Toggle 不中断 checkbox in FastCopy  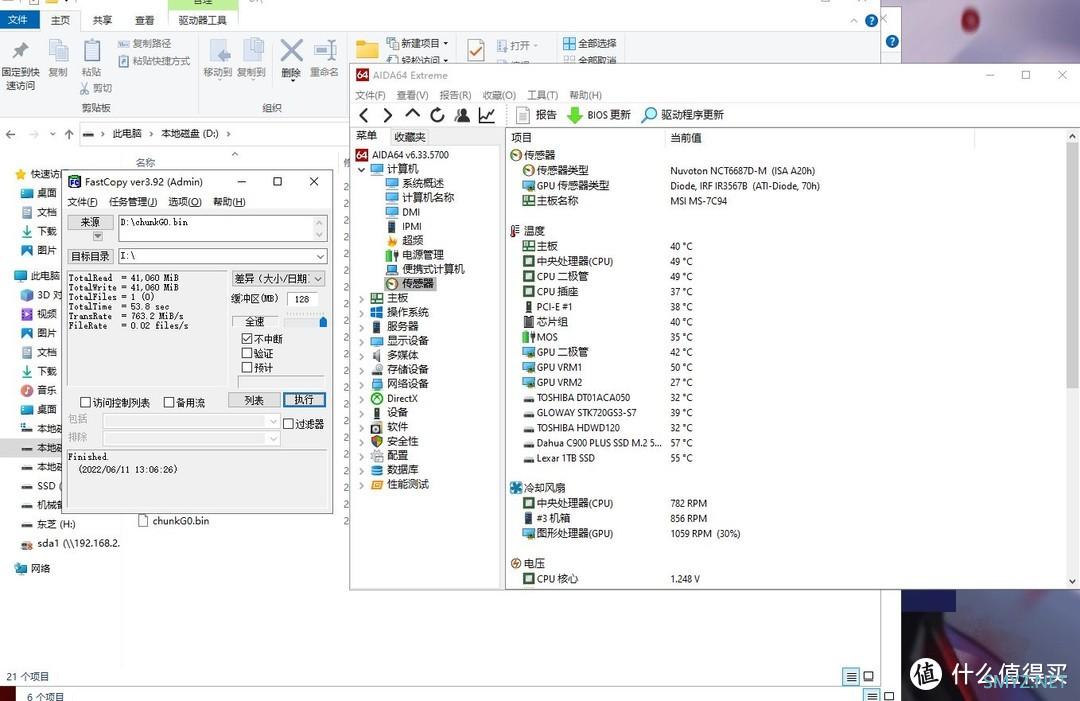pos(247,339)
